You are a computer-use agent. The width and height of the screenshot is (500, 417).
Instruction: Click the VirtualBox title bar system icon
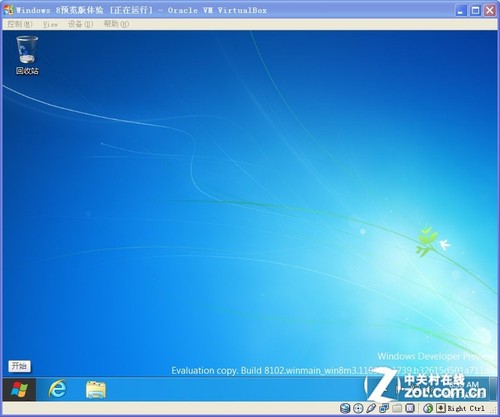pos(9,10)
